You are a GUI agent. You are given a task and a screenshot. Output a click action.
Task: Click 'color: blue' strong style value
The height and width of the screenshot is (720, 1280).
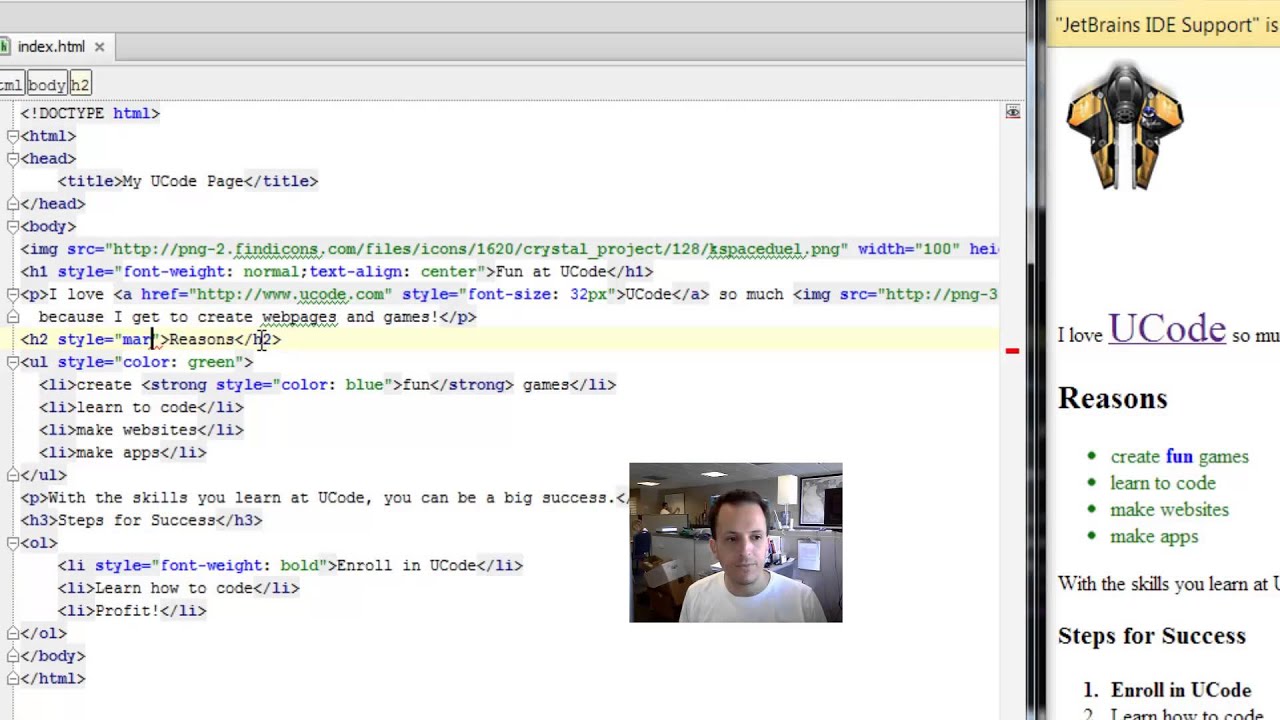(332, 385)
